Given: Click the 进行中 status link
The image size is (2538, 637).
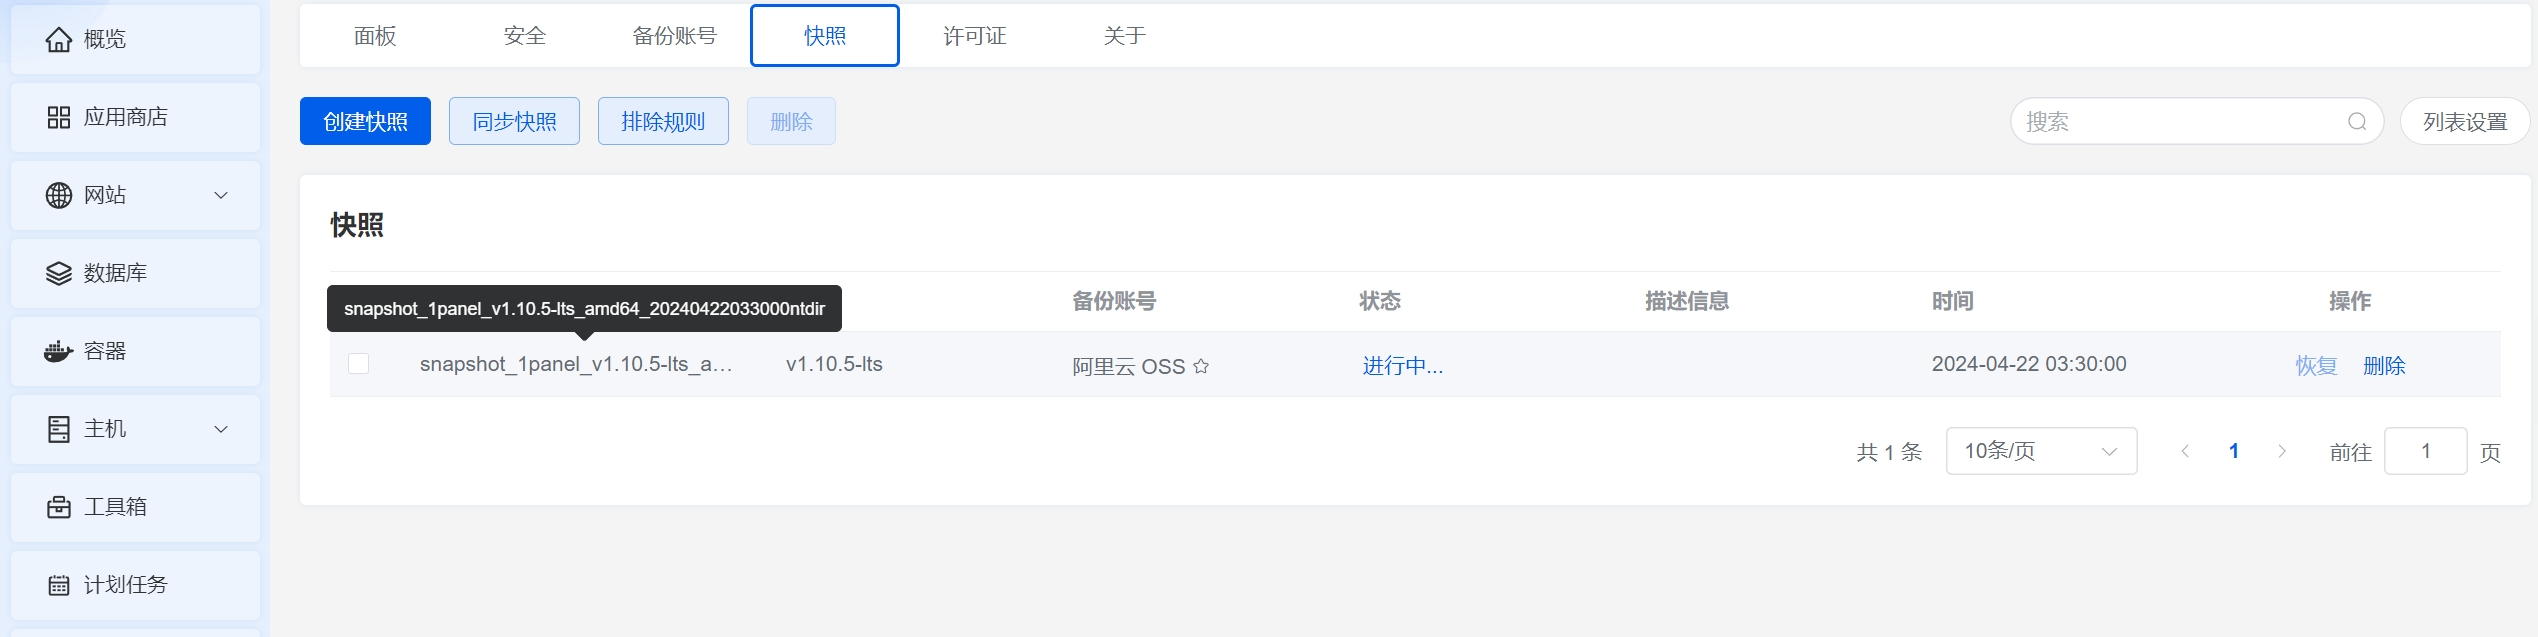Looking at the screenshot, I should pyautogui.click(x=1402, y=366).
